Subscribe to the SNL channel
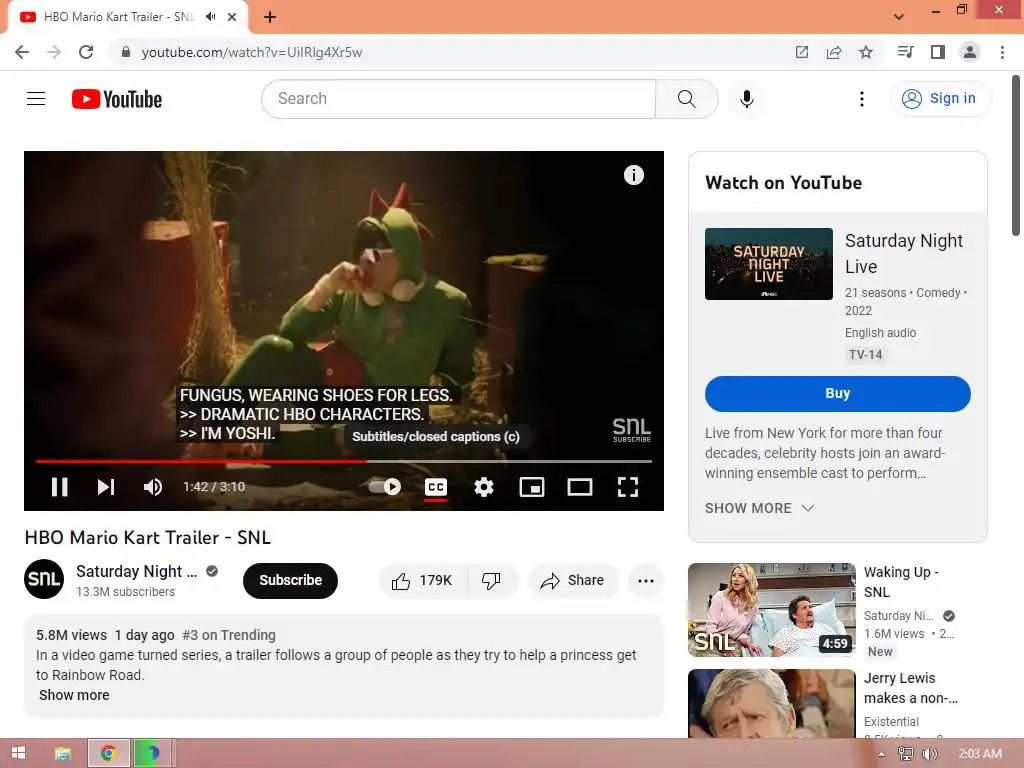This screenshot has height=768, width=1024. coord(291,580)
